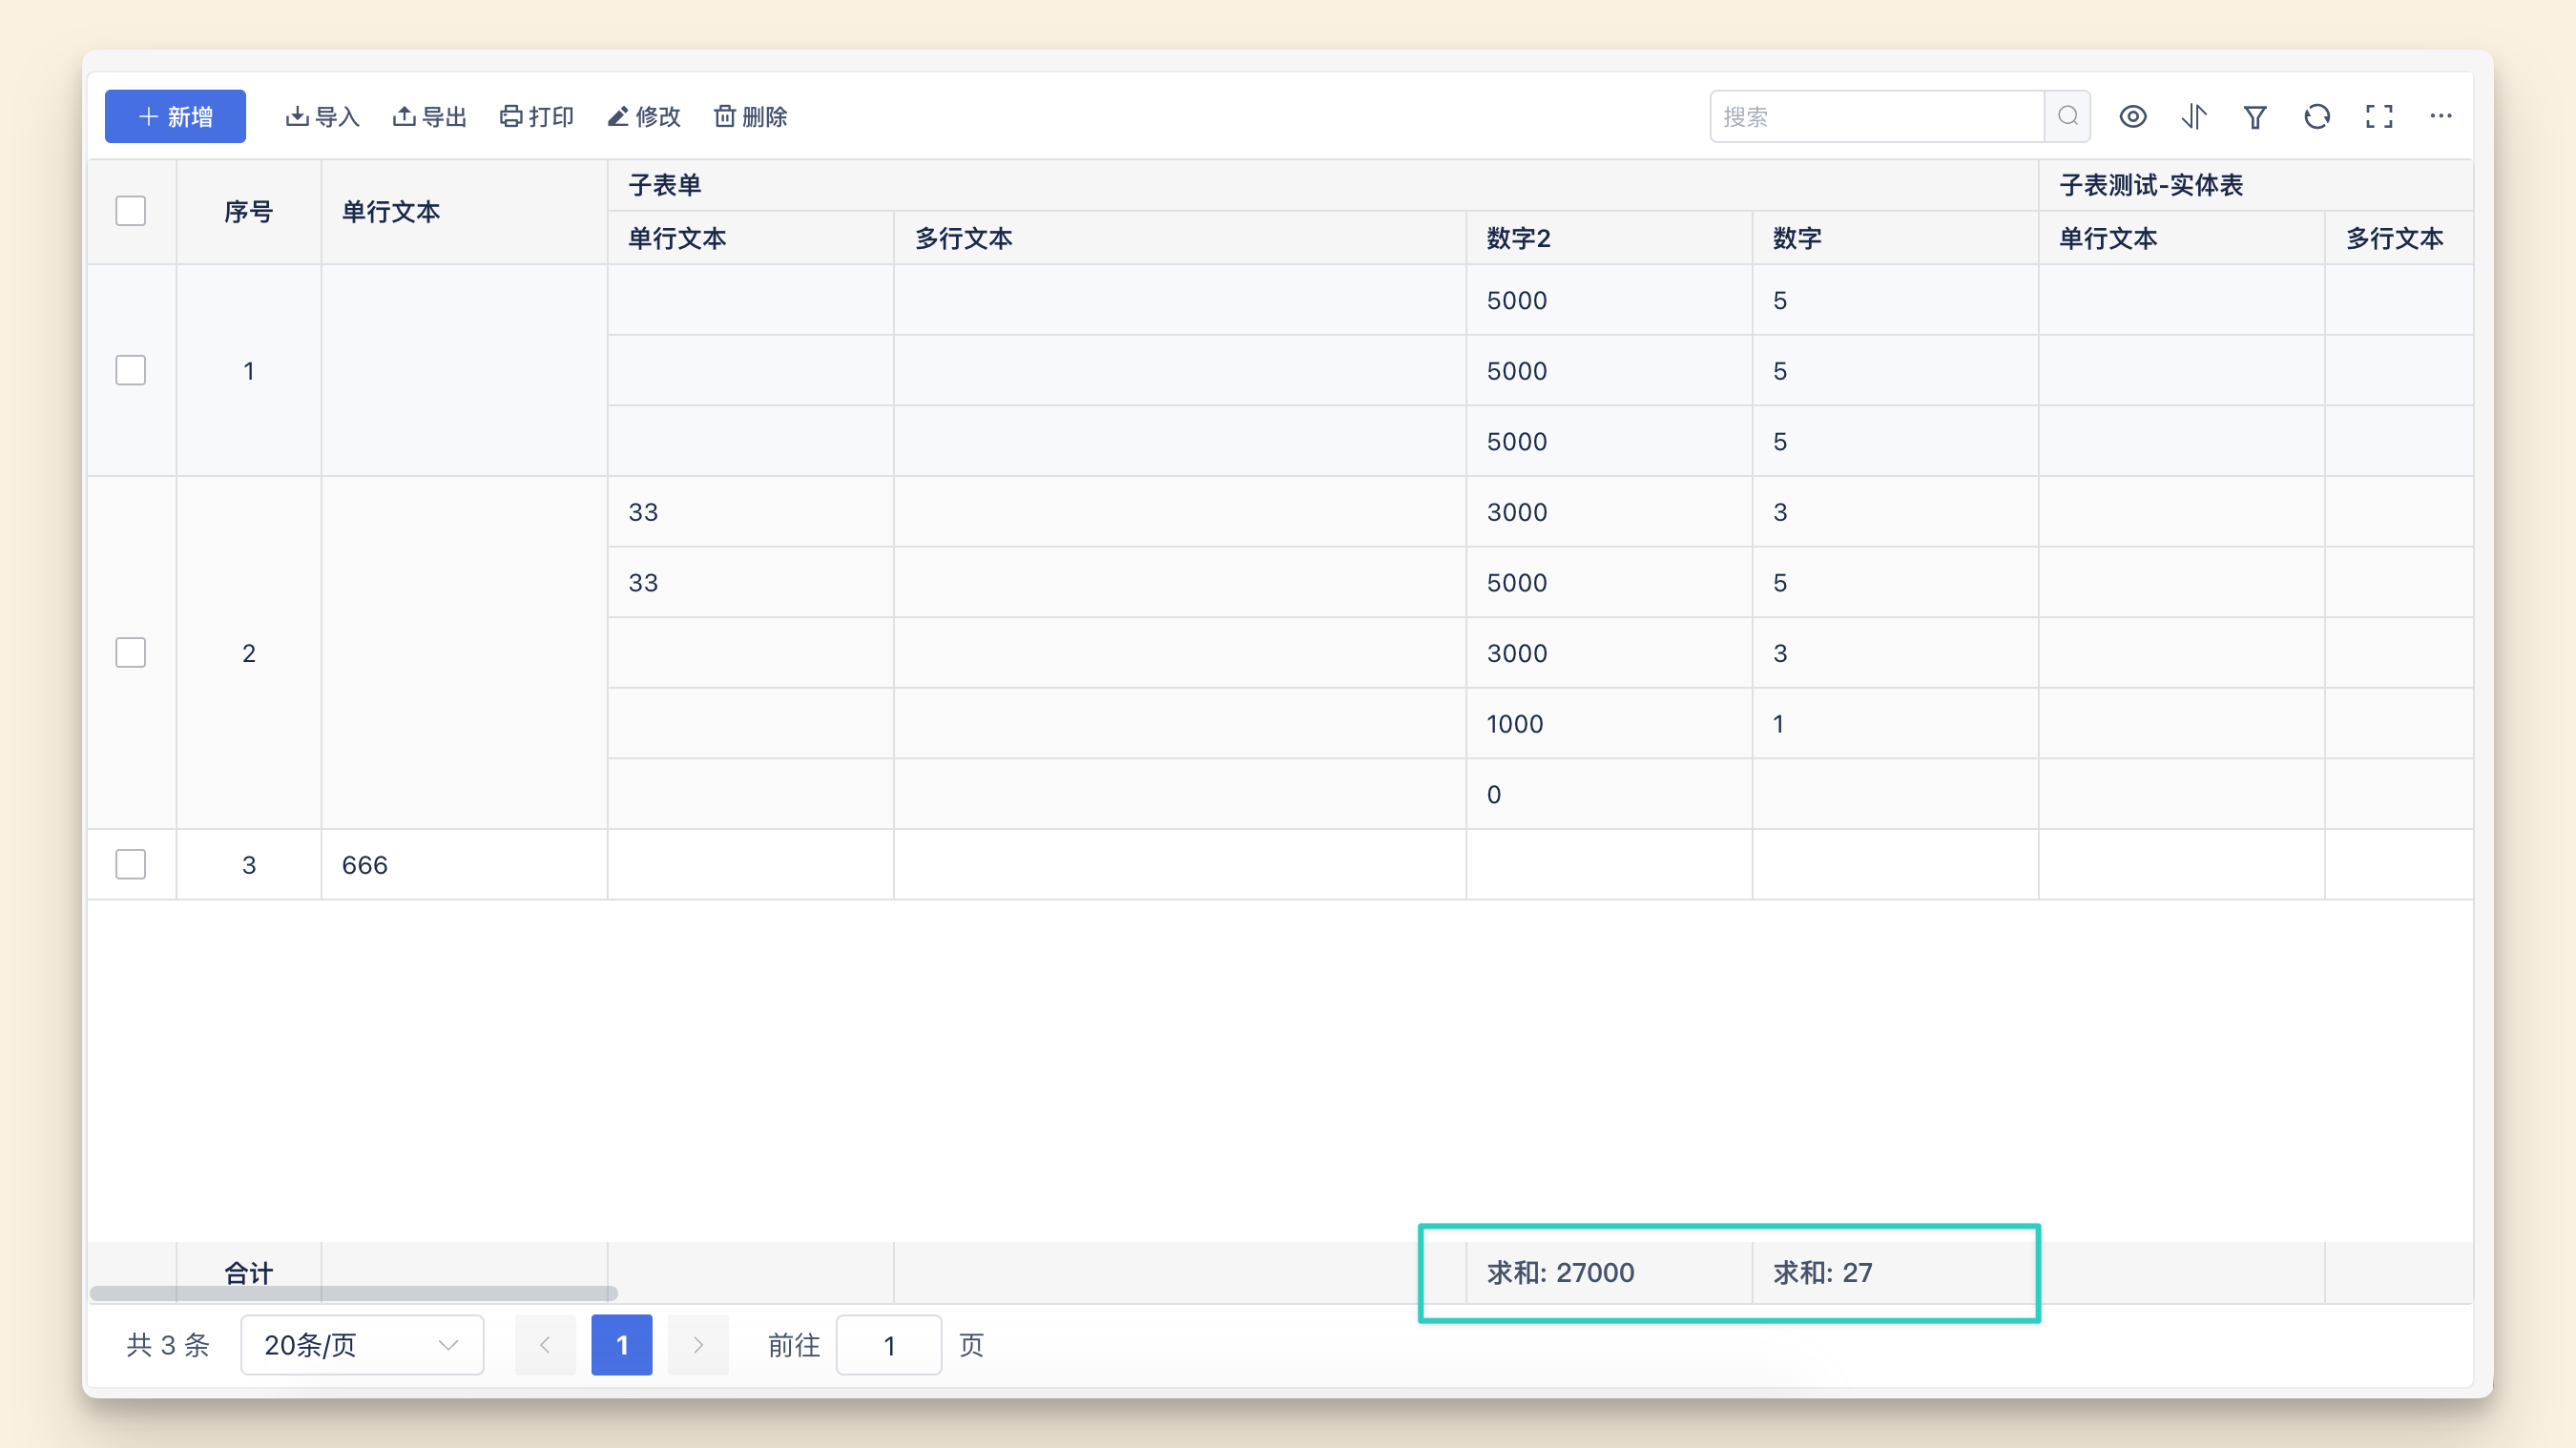
Task: Tick the checkbox for row 1
Action: pos(131,370)
